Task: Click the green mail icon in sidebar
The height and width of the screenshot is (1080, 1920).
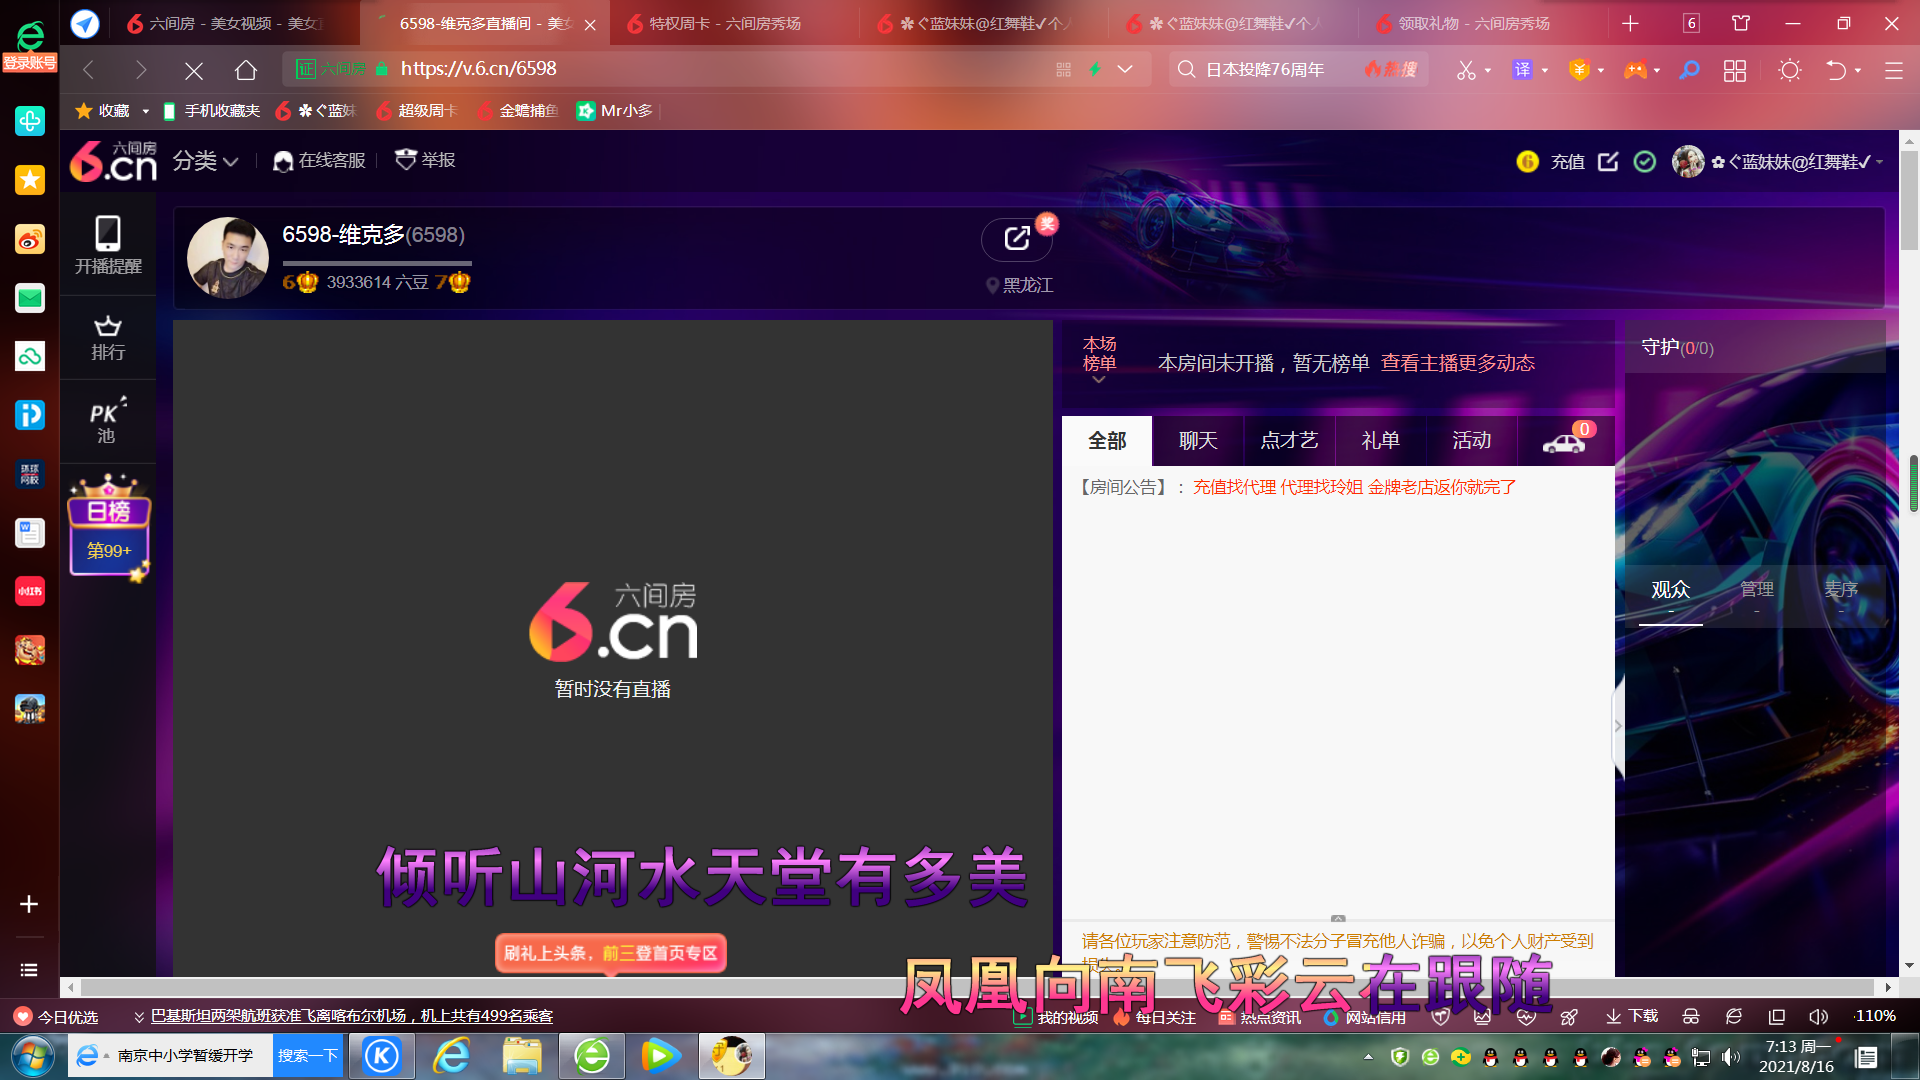Action: [x=30, y=298]
